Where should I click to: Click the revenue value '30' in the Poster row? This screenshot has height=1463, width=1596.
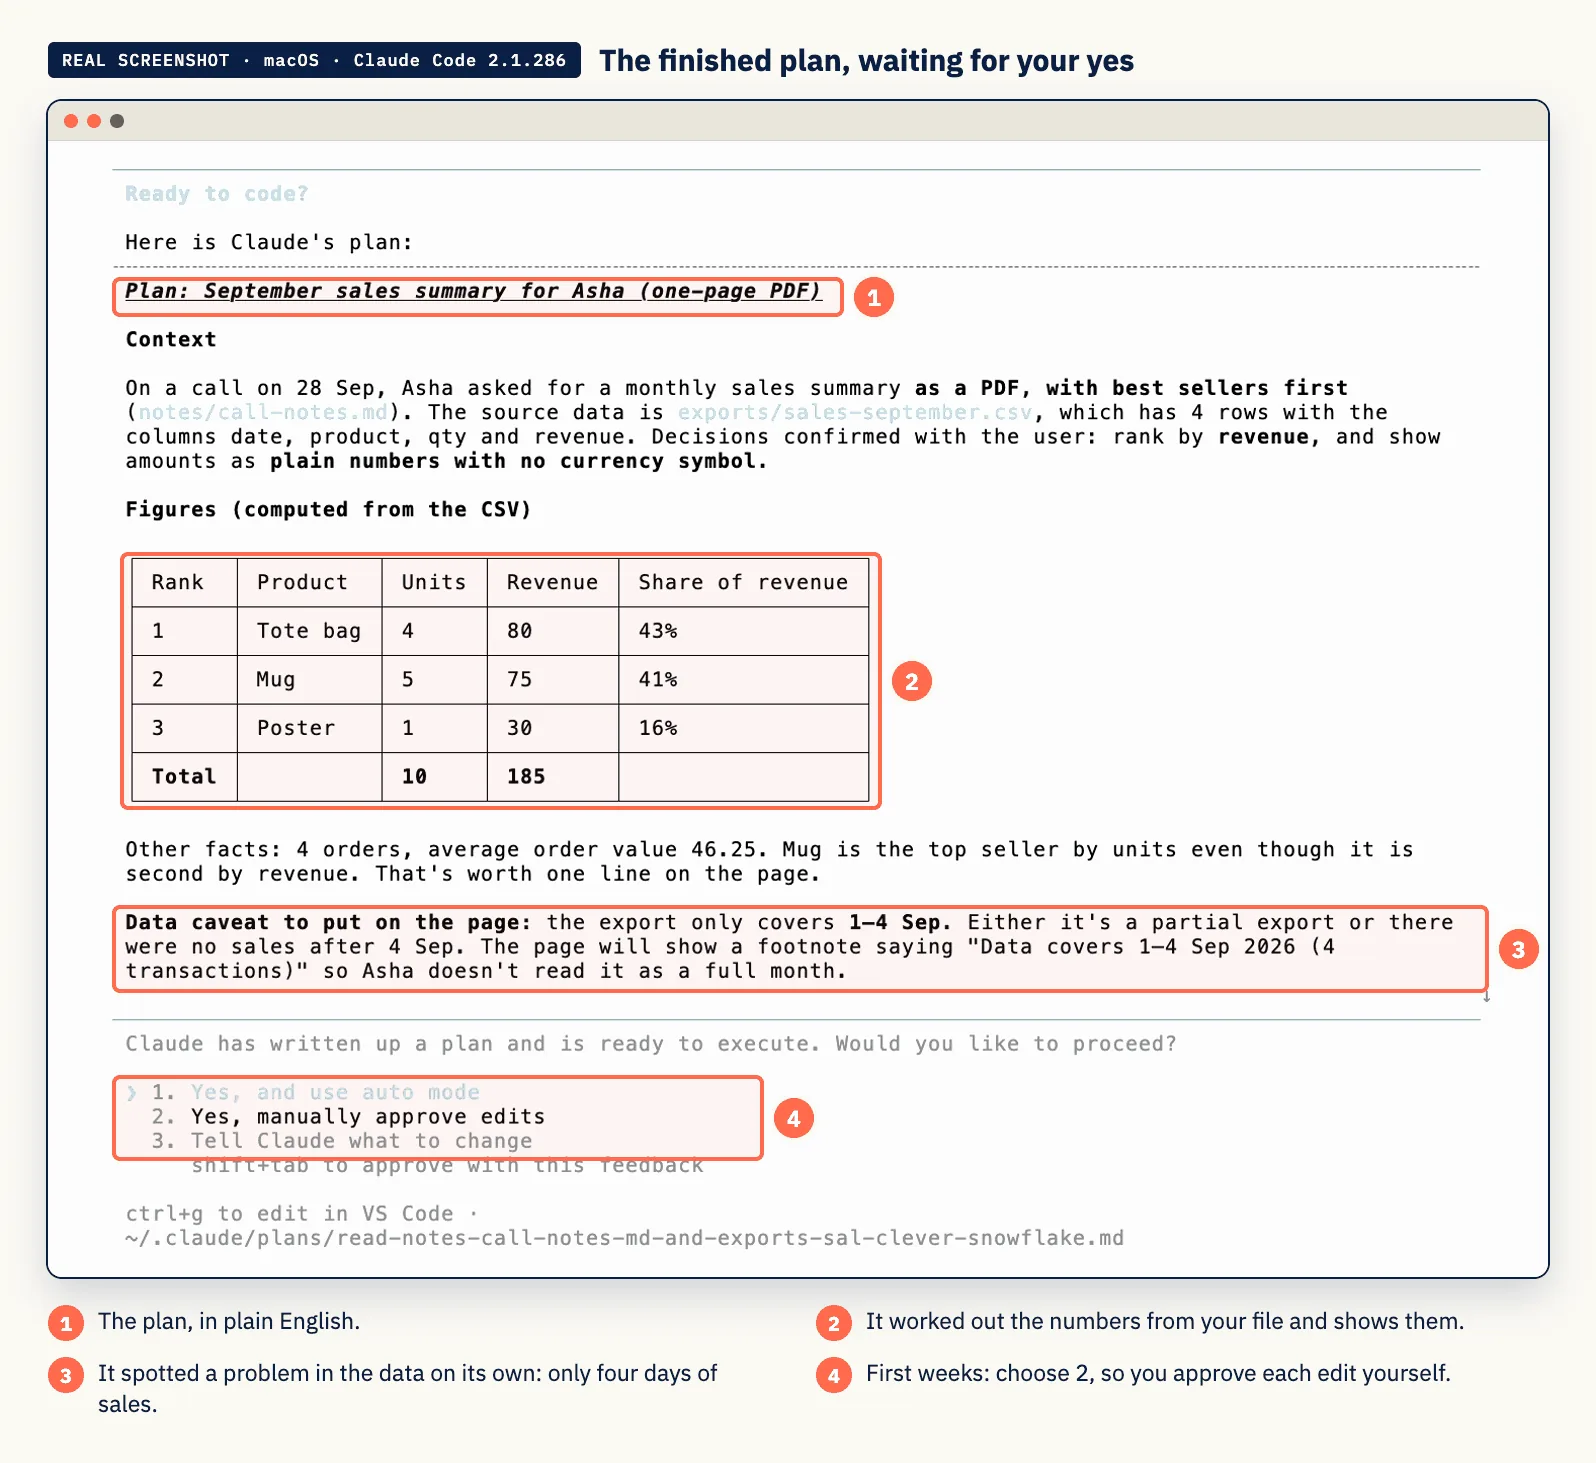point(519,728)
